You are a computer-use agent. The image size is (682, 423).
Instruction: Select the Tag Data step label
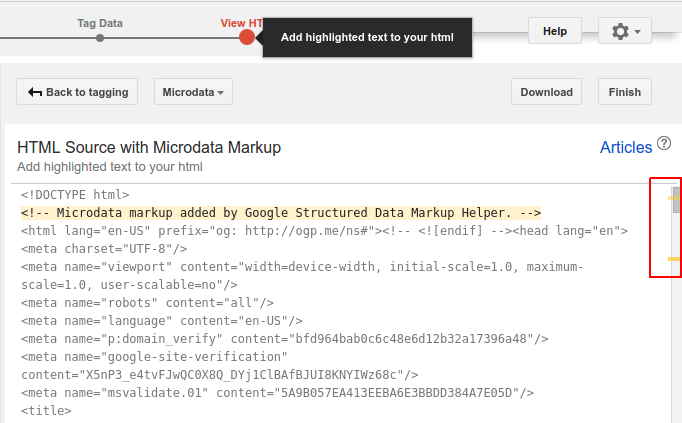click(x=99, y=21)
